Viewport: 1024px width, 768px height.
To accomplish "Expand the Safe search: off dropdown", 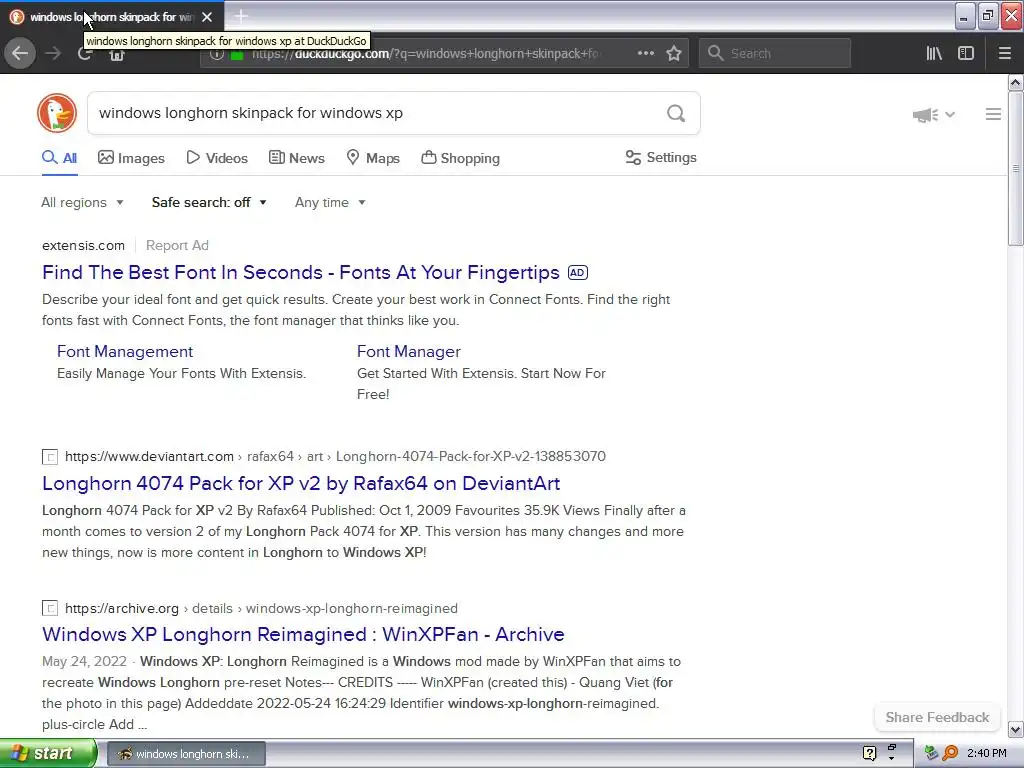I will click(209, 202).
